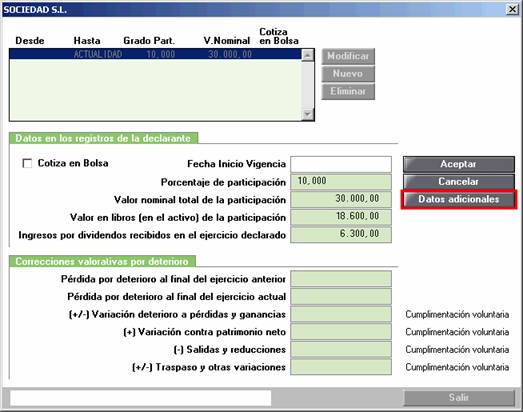Click the Desde column header

tap(30, 41)
